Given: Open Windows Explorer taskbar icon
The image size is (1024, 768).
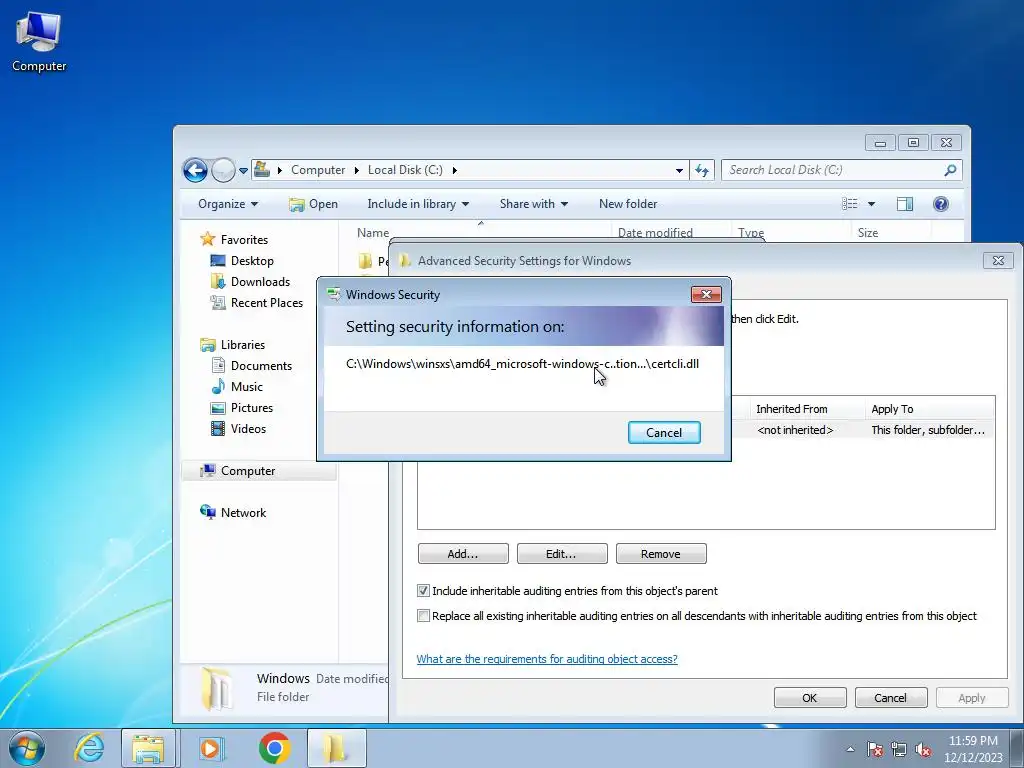Looking at the screenshot, I should pyautogui.click(x=148, y=748).
